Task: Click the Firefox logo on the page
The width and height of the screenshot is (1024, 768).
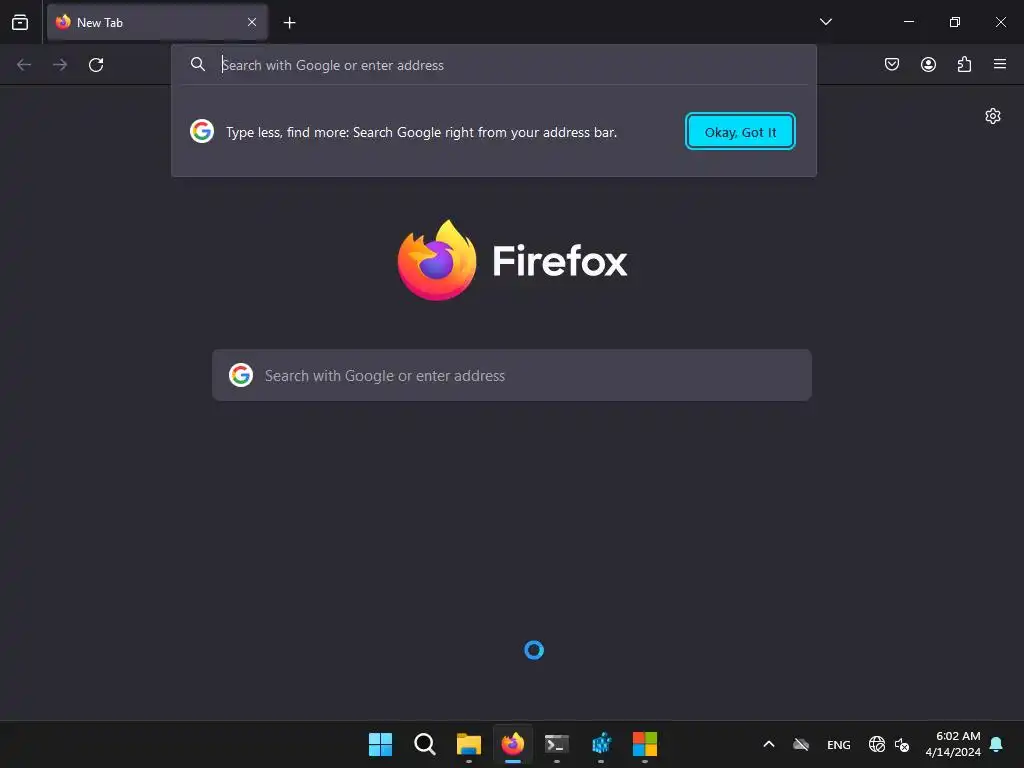Action: click(x=513, y=260)
